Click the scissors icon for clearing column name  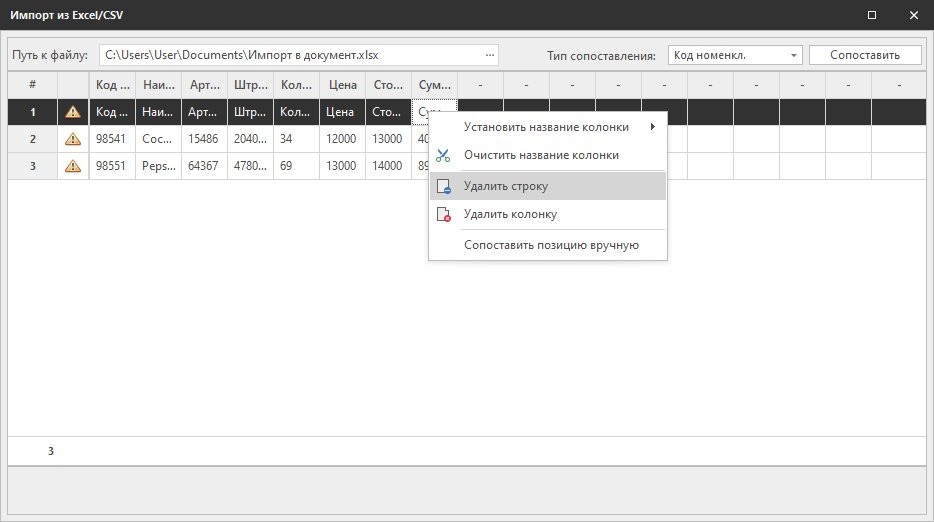pos(444,155)
